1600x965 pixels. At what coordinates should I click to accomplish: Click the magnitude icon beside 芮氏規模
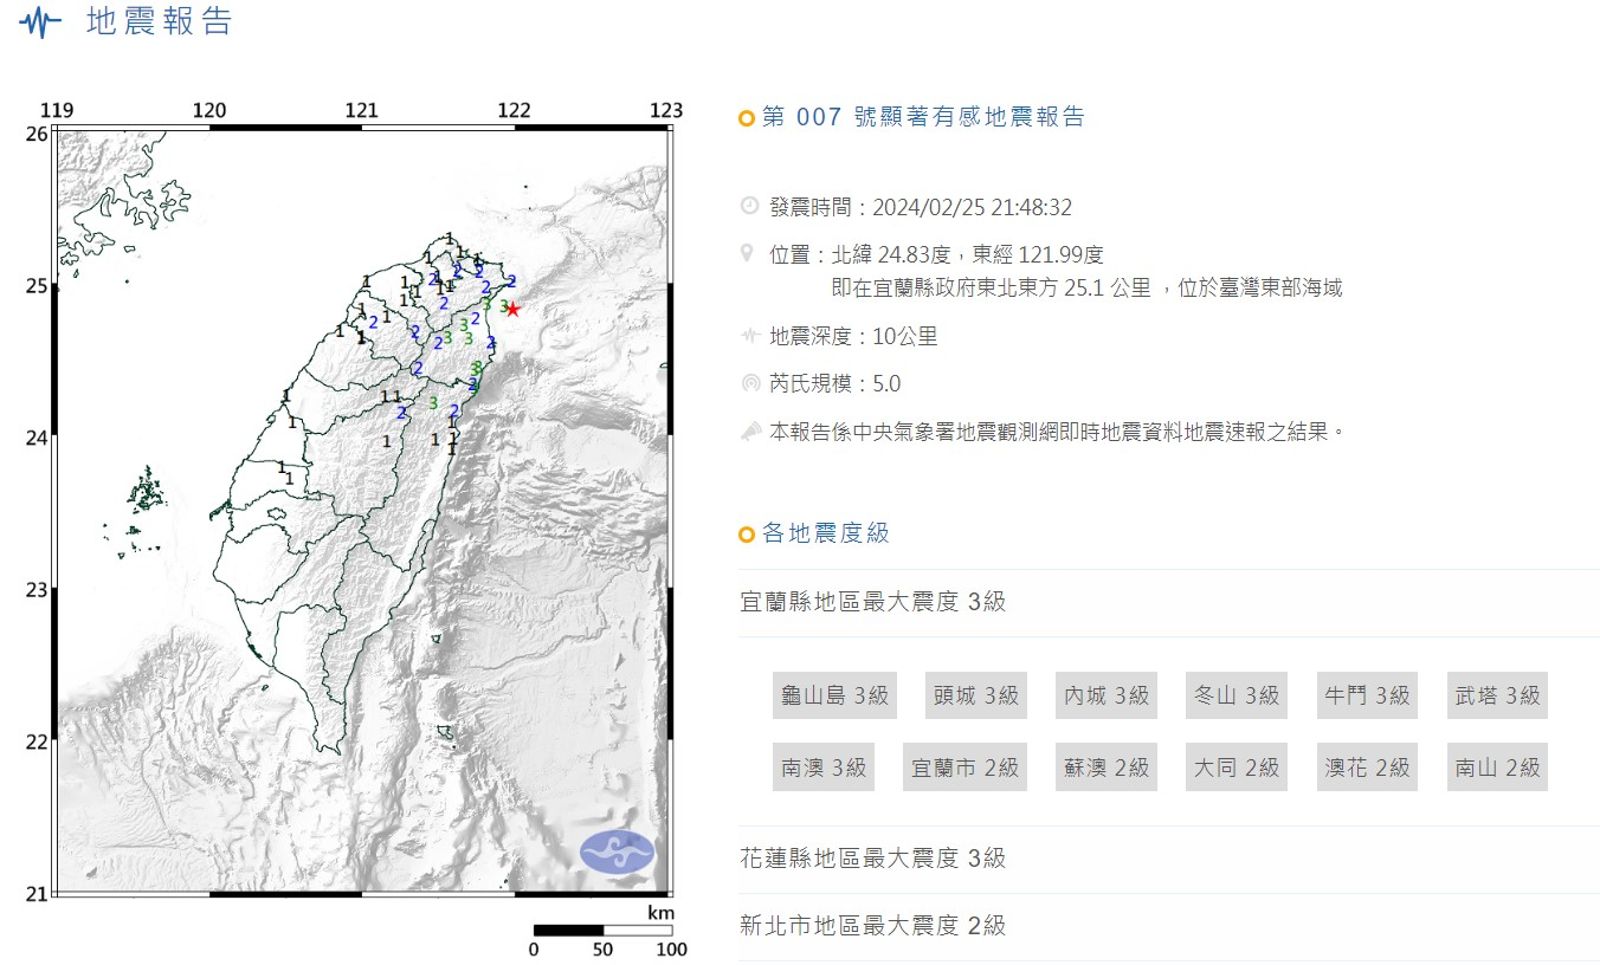pos(750,383)
